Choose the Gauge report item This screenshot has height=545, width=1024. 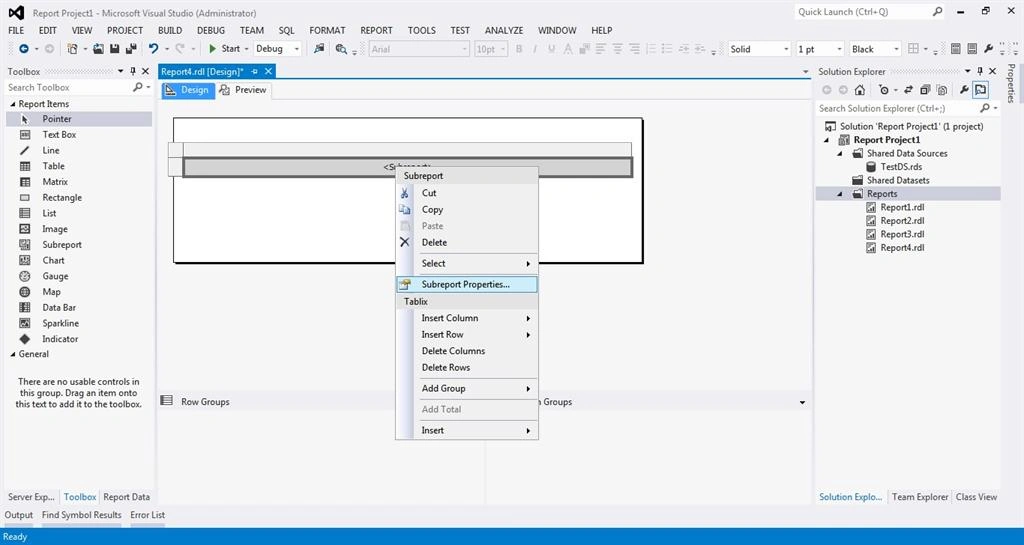pyautogui.click(x=55, y=276)
